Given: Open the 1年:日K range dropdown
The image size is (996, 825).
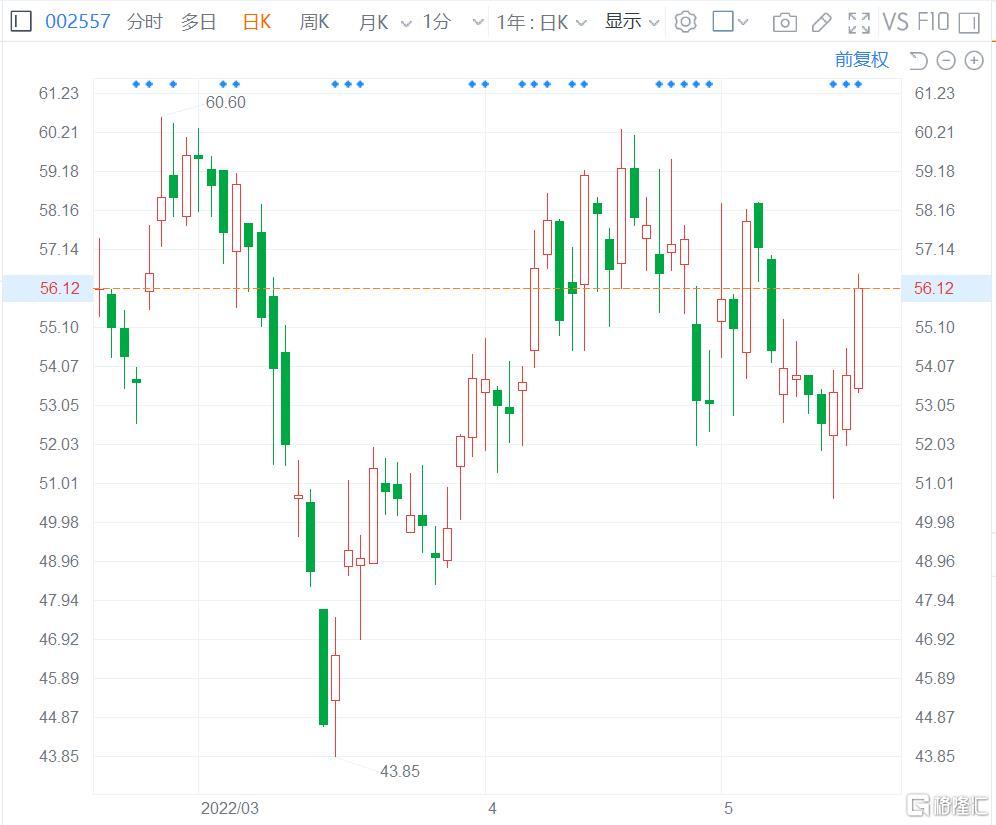Looking at the screenshot, I should (541, 22).
